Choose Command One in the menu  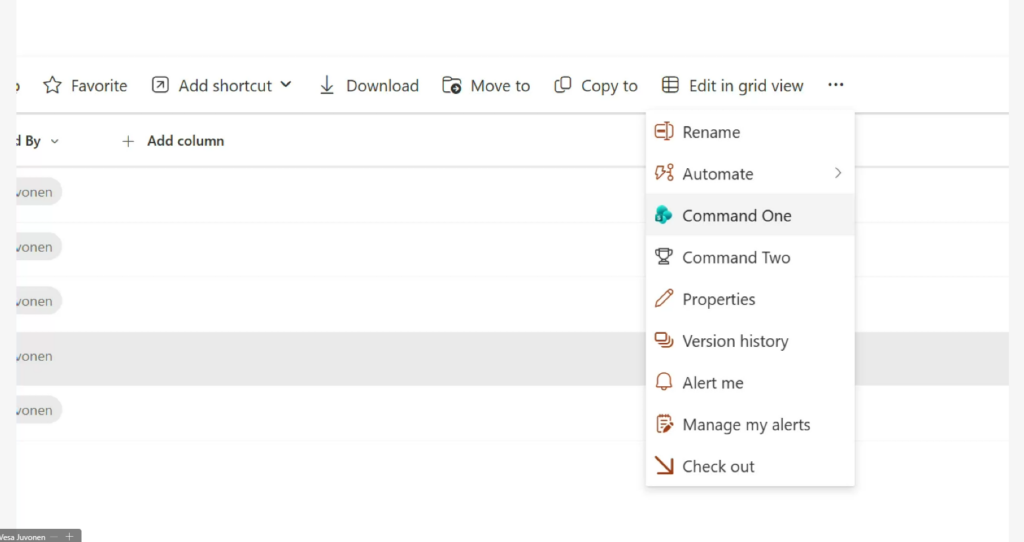click(x=736, y=215)
